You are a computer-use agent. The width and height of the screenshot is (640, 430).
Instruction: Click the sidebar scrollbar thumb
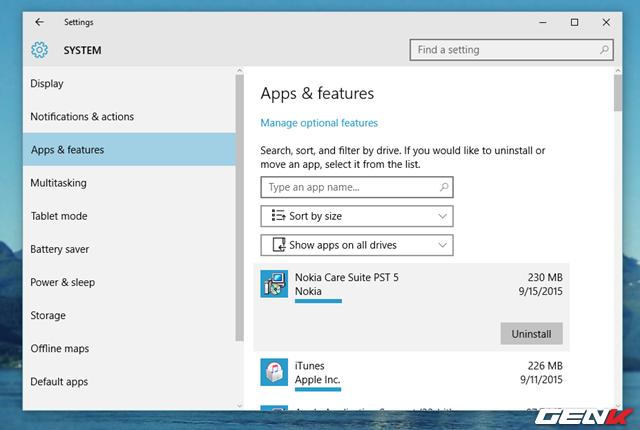pos(240,208)
